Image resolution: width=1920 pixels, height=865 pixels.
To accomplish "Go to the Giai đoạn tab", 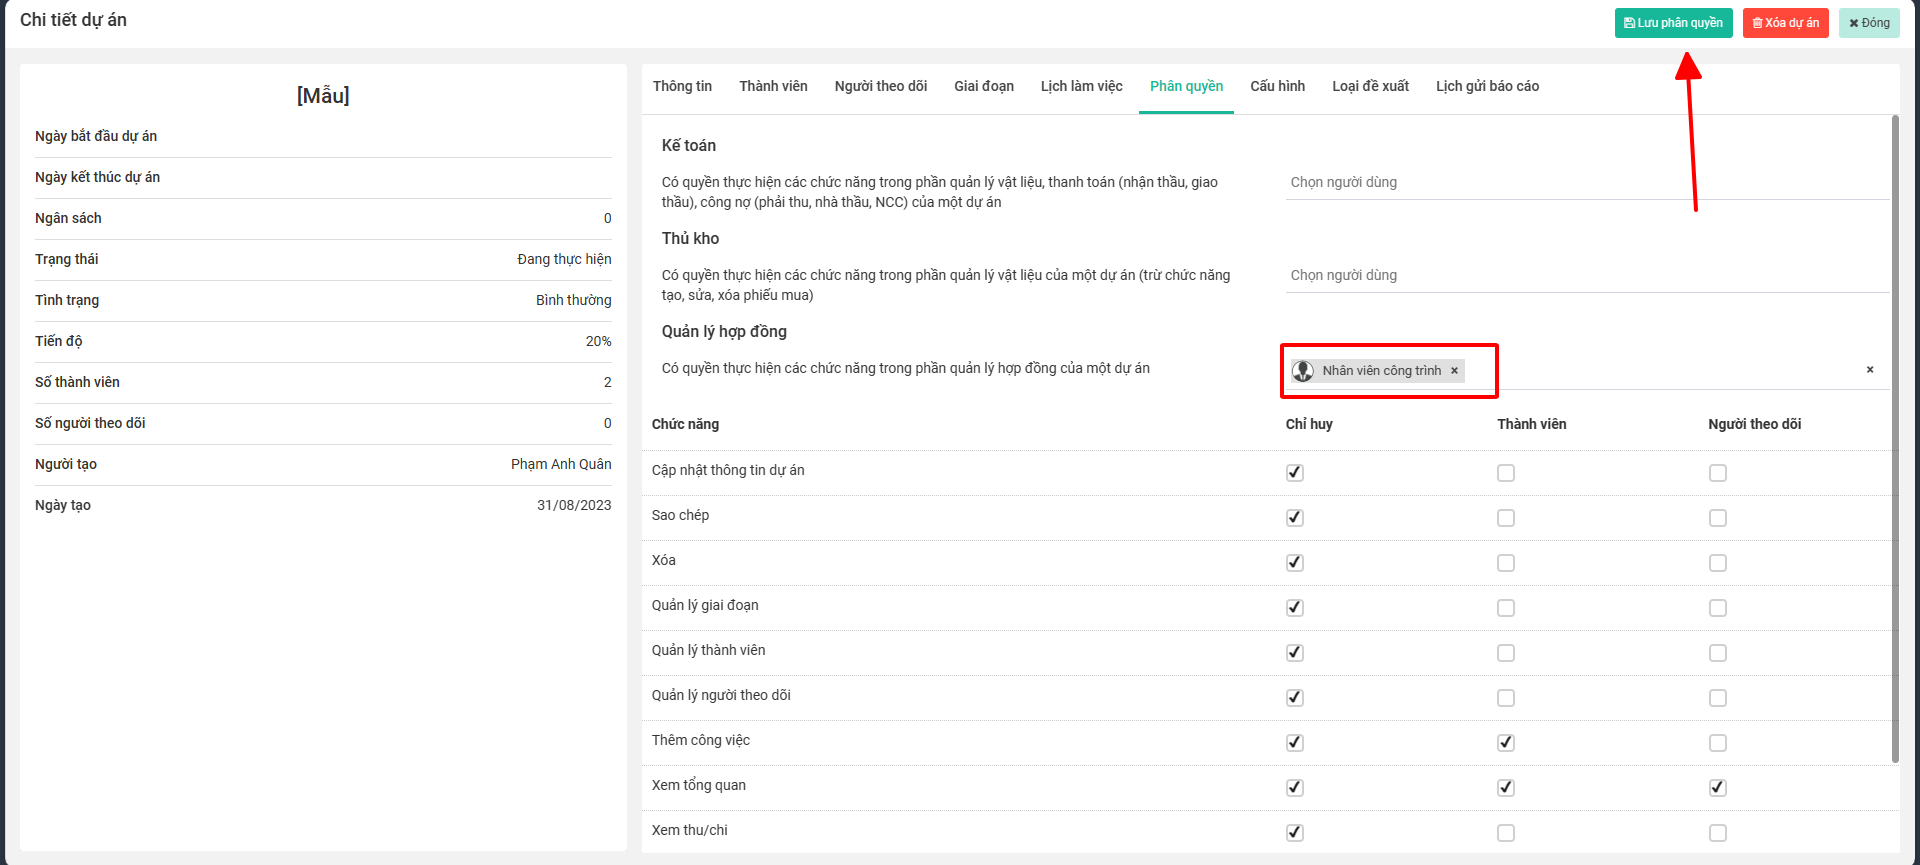I will click(983, 87).
